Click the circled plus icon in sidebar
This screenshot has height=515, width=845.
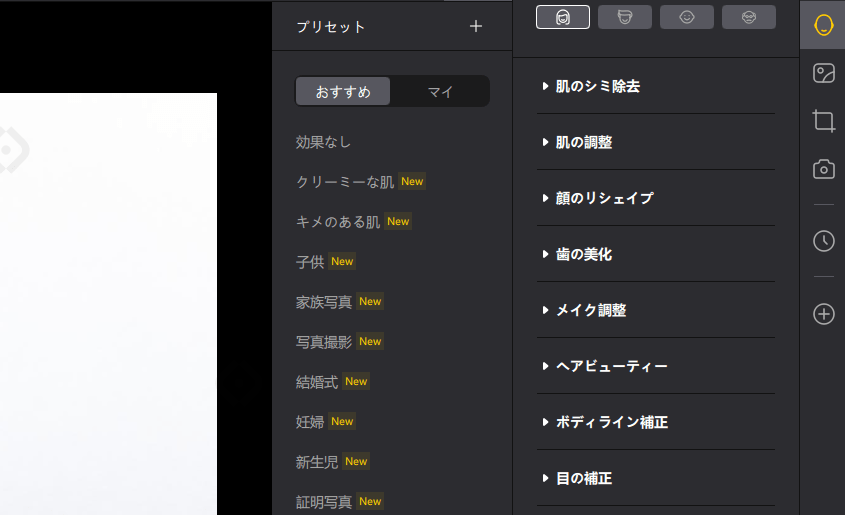pyautogui.click(x=823, y=314)
